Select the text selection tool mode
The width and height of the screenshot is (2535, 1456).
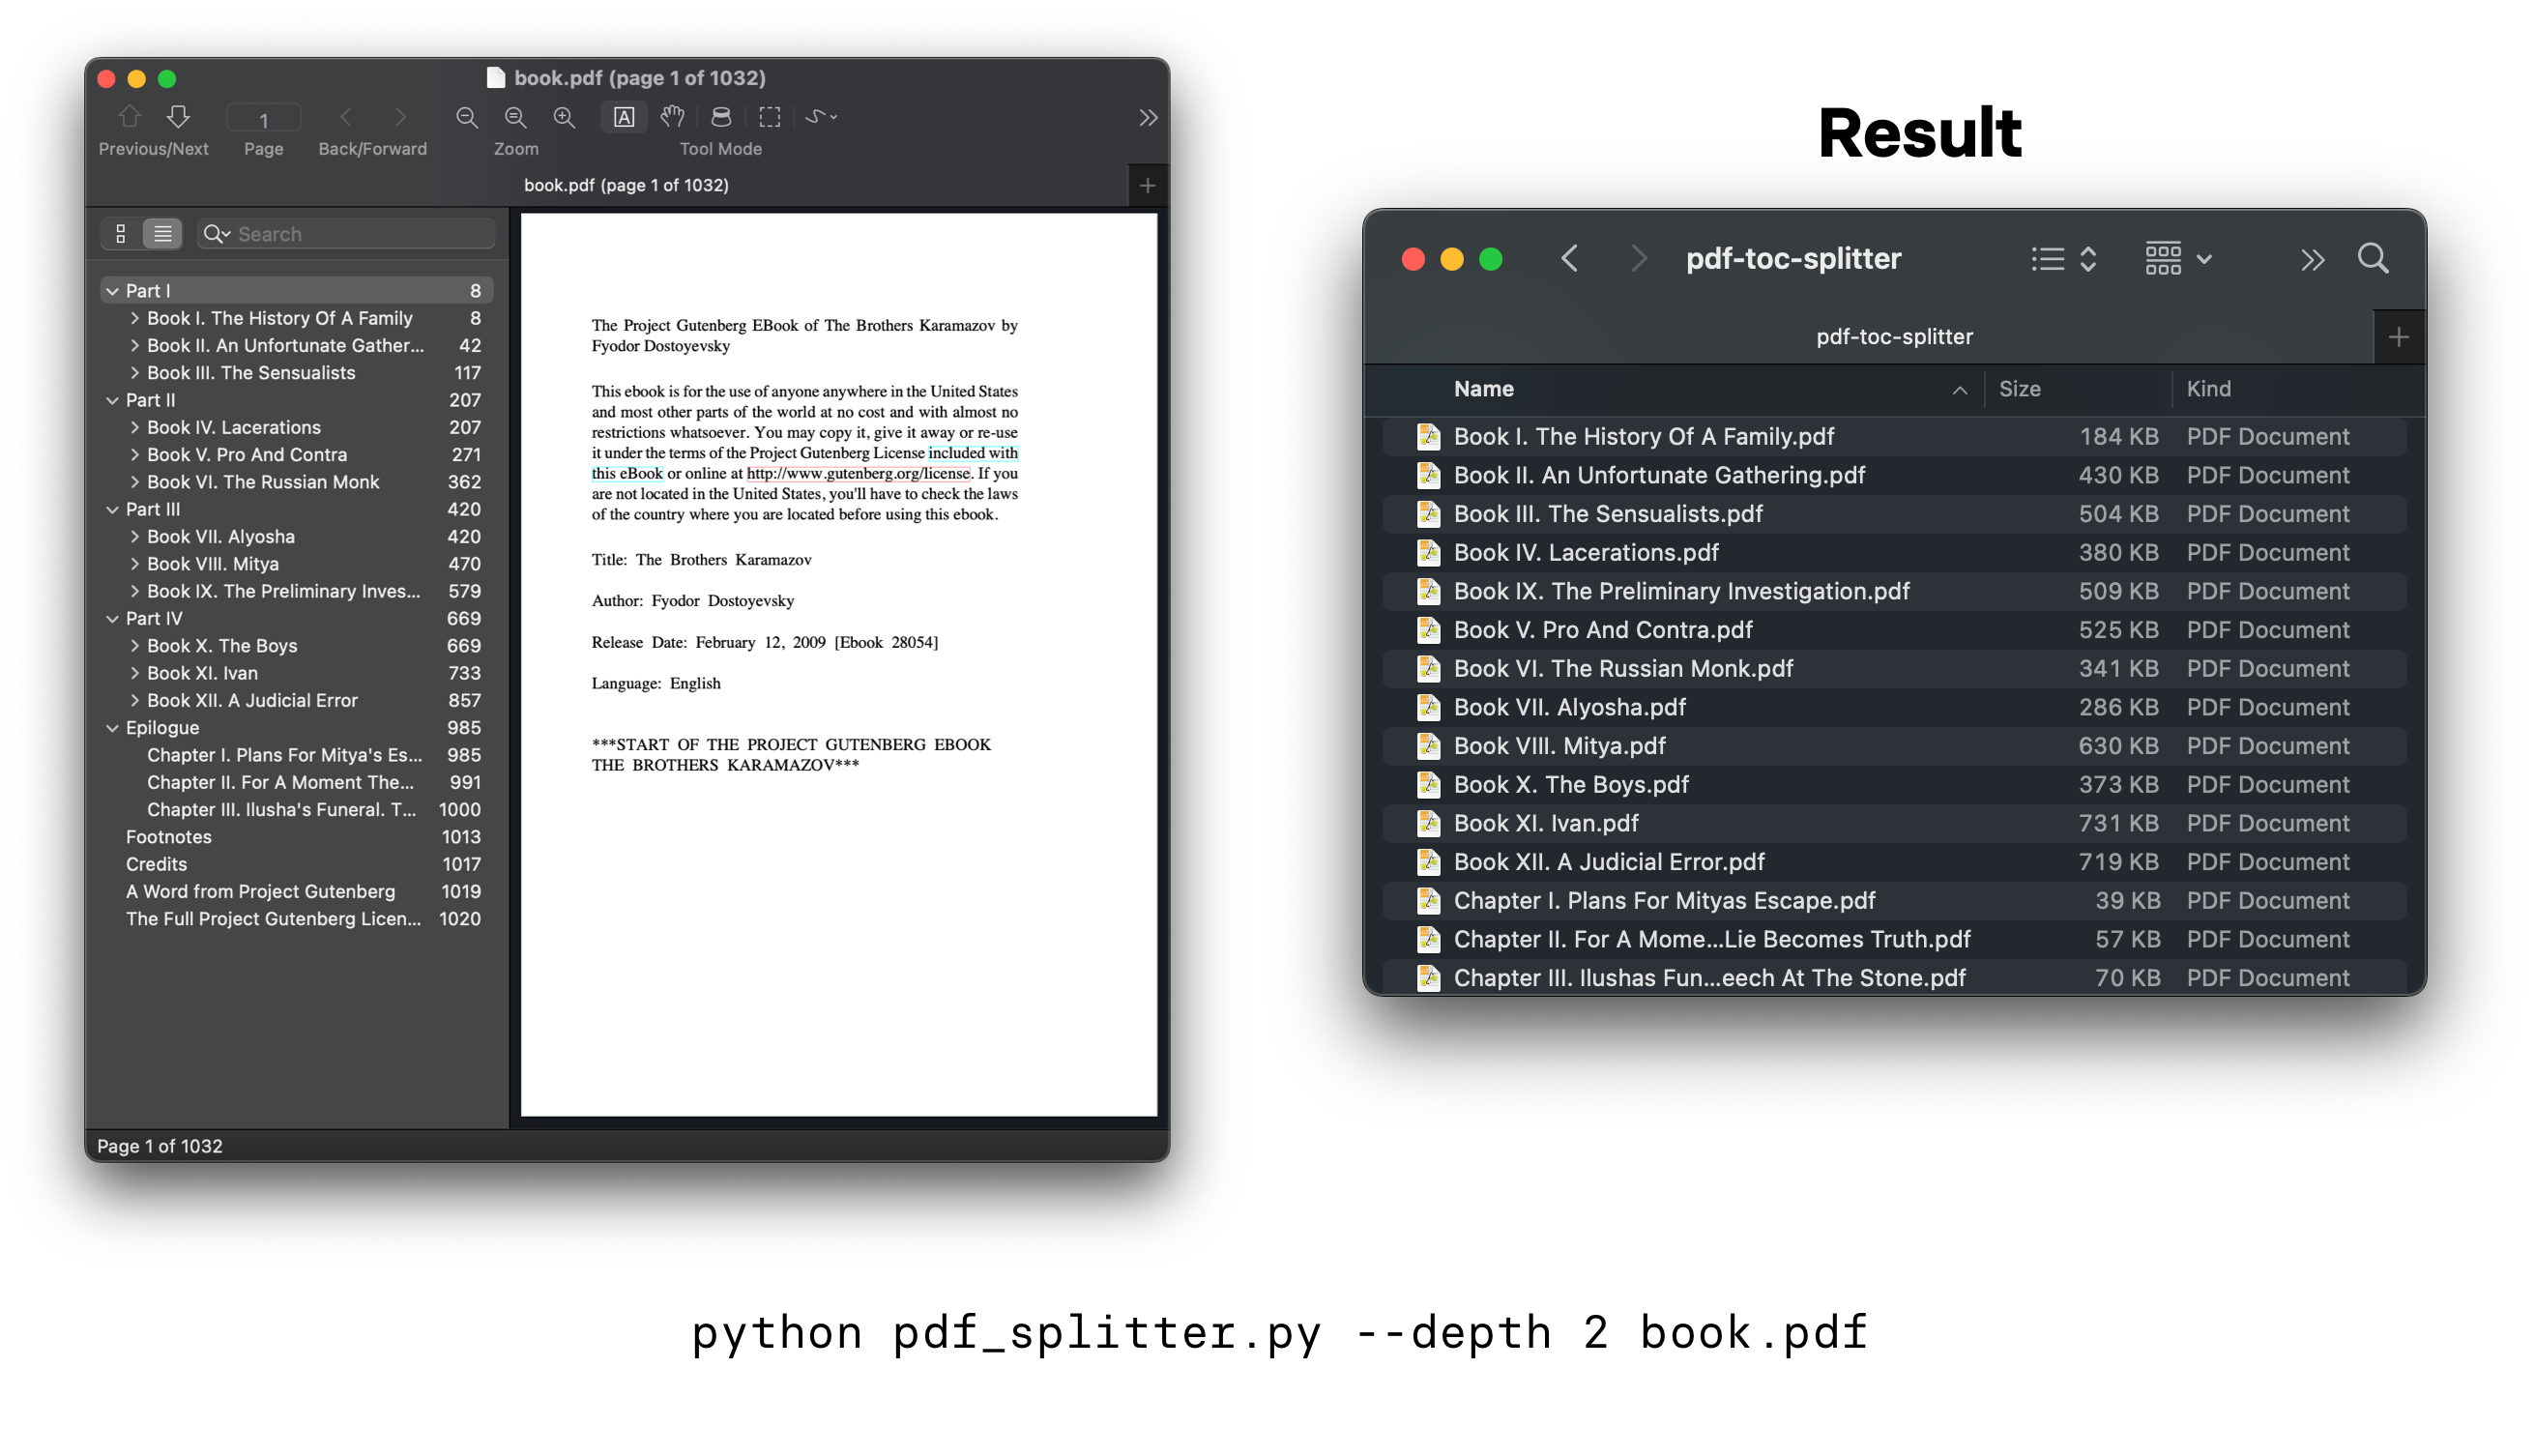click(623, 117)
